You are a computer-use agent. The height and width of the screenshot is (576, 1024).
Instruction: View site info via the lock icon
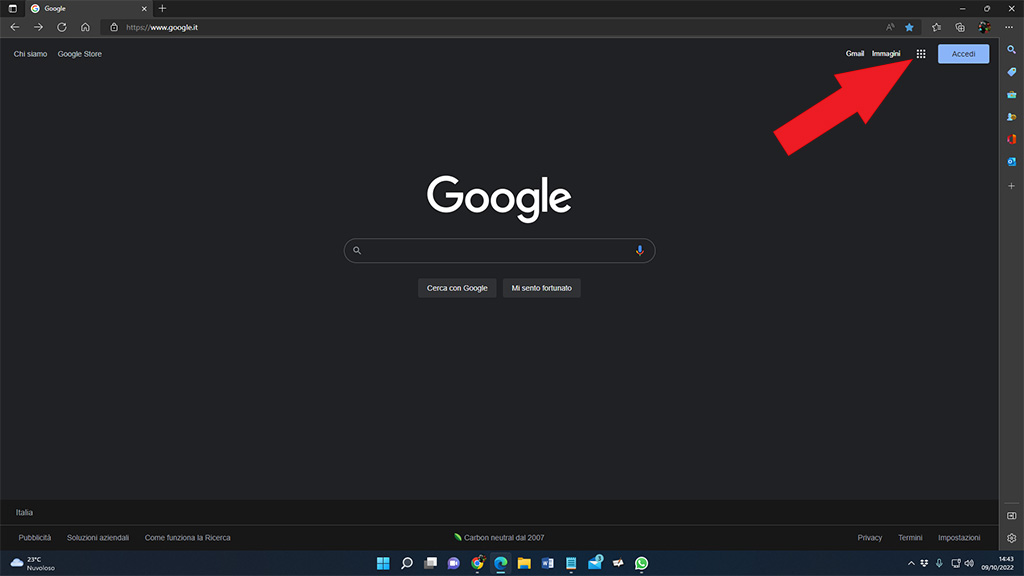coord(114,27)
